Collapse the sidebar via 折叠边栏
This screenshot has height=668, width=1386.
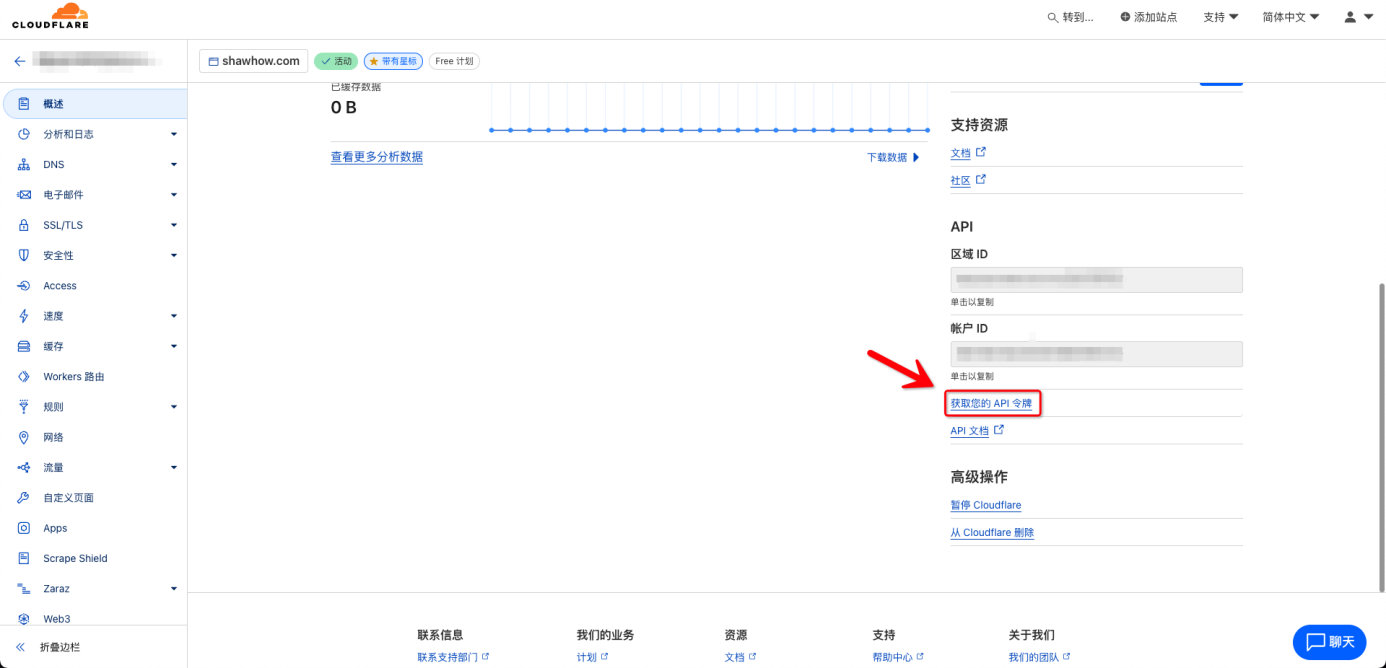(60, 647)
